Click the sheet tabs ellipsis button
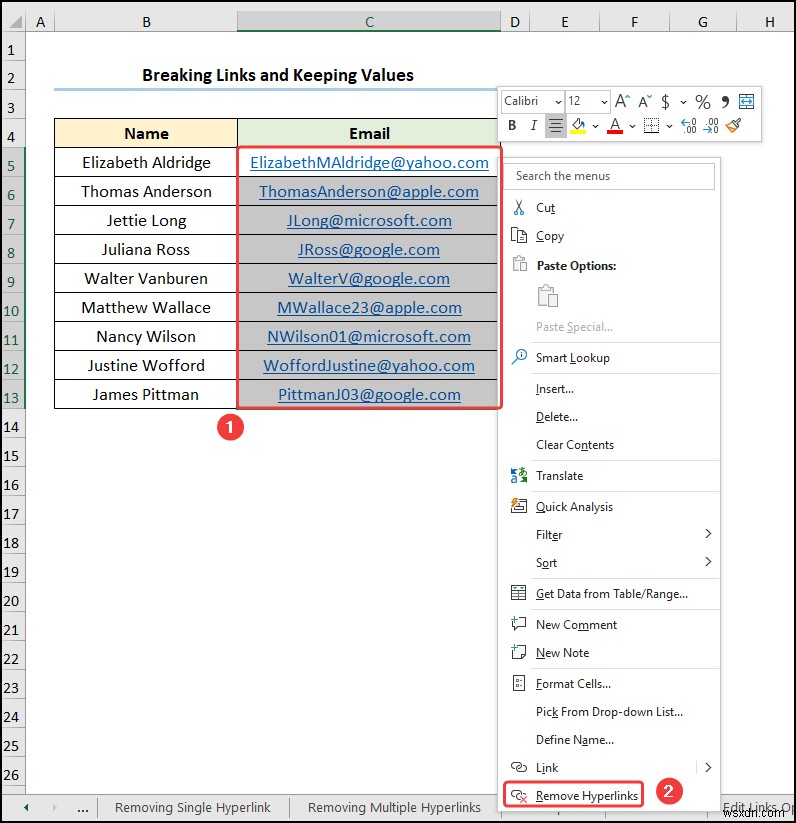 coord(82,808)
